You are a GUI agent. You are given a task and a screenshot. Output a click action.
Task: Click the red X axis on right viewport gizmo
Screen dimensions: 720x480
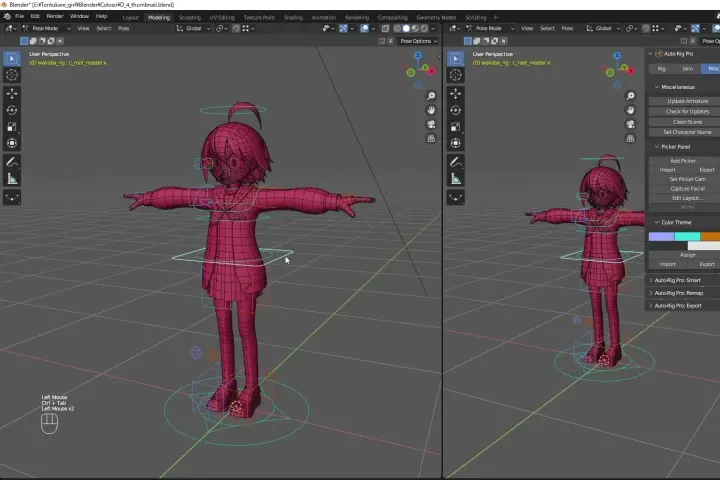coord(631,71)
